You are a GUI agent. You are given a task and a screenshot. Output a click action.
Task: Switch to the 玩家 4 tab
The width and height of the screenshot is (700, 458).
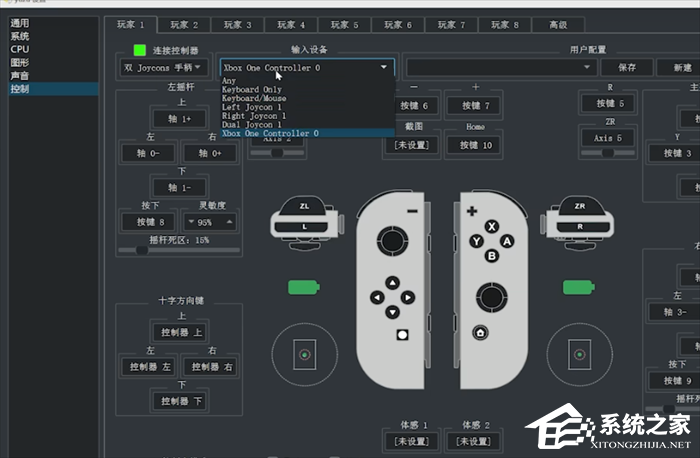291,25
